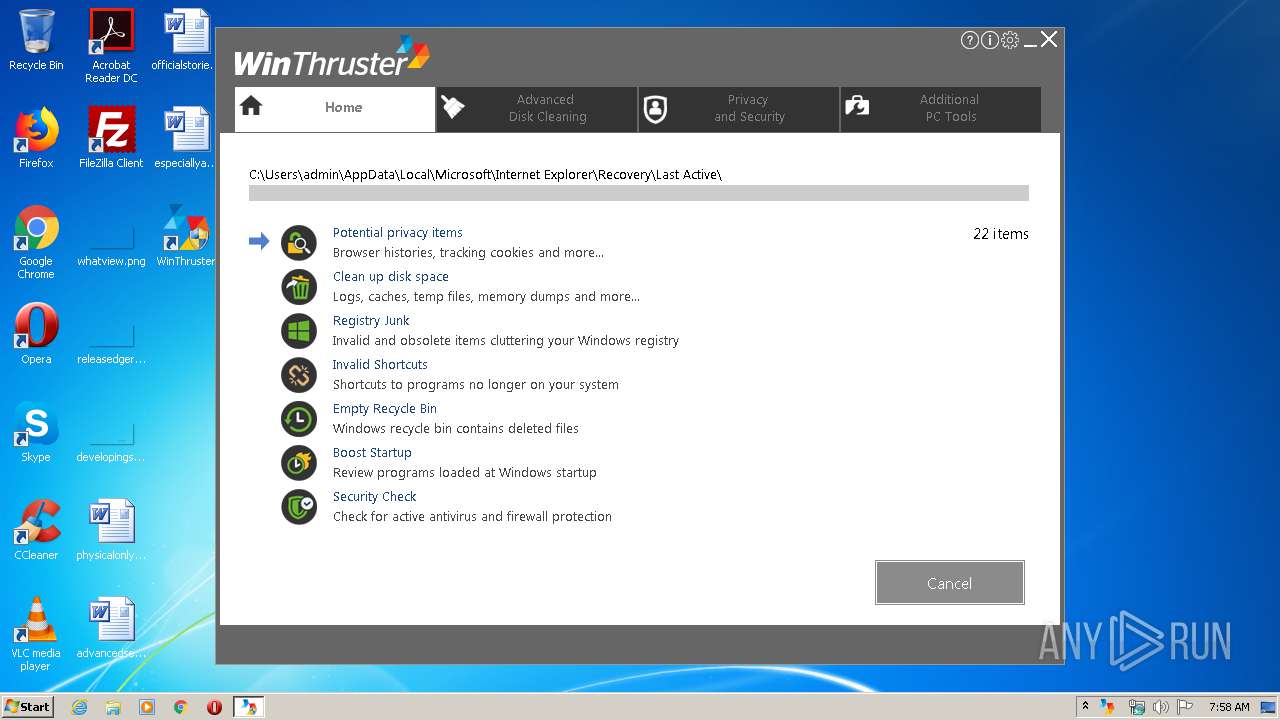
Task: Click the Privacy and Security shield icon
Action: pos(655,108)
